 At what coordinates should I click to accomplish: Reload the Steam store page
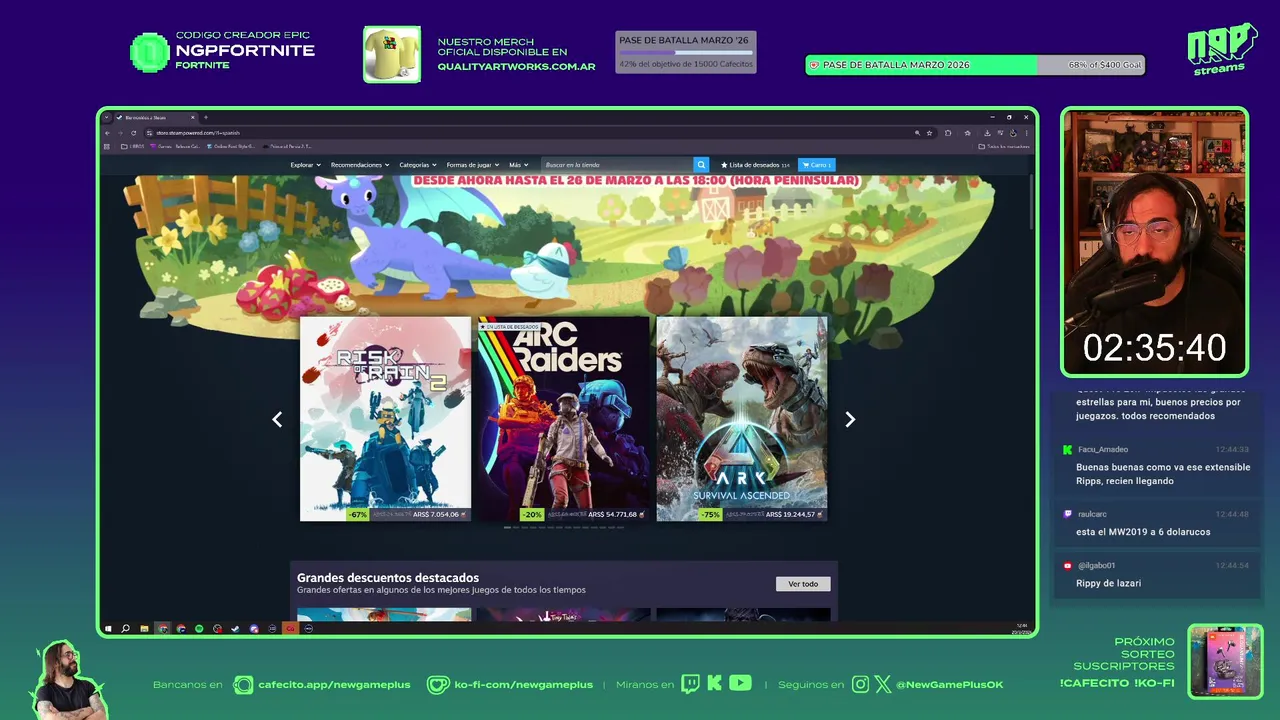tap(133, 133)
